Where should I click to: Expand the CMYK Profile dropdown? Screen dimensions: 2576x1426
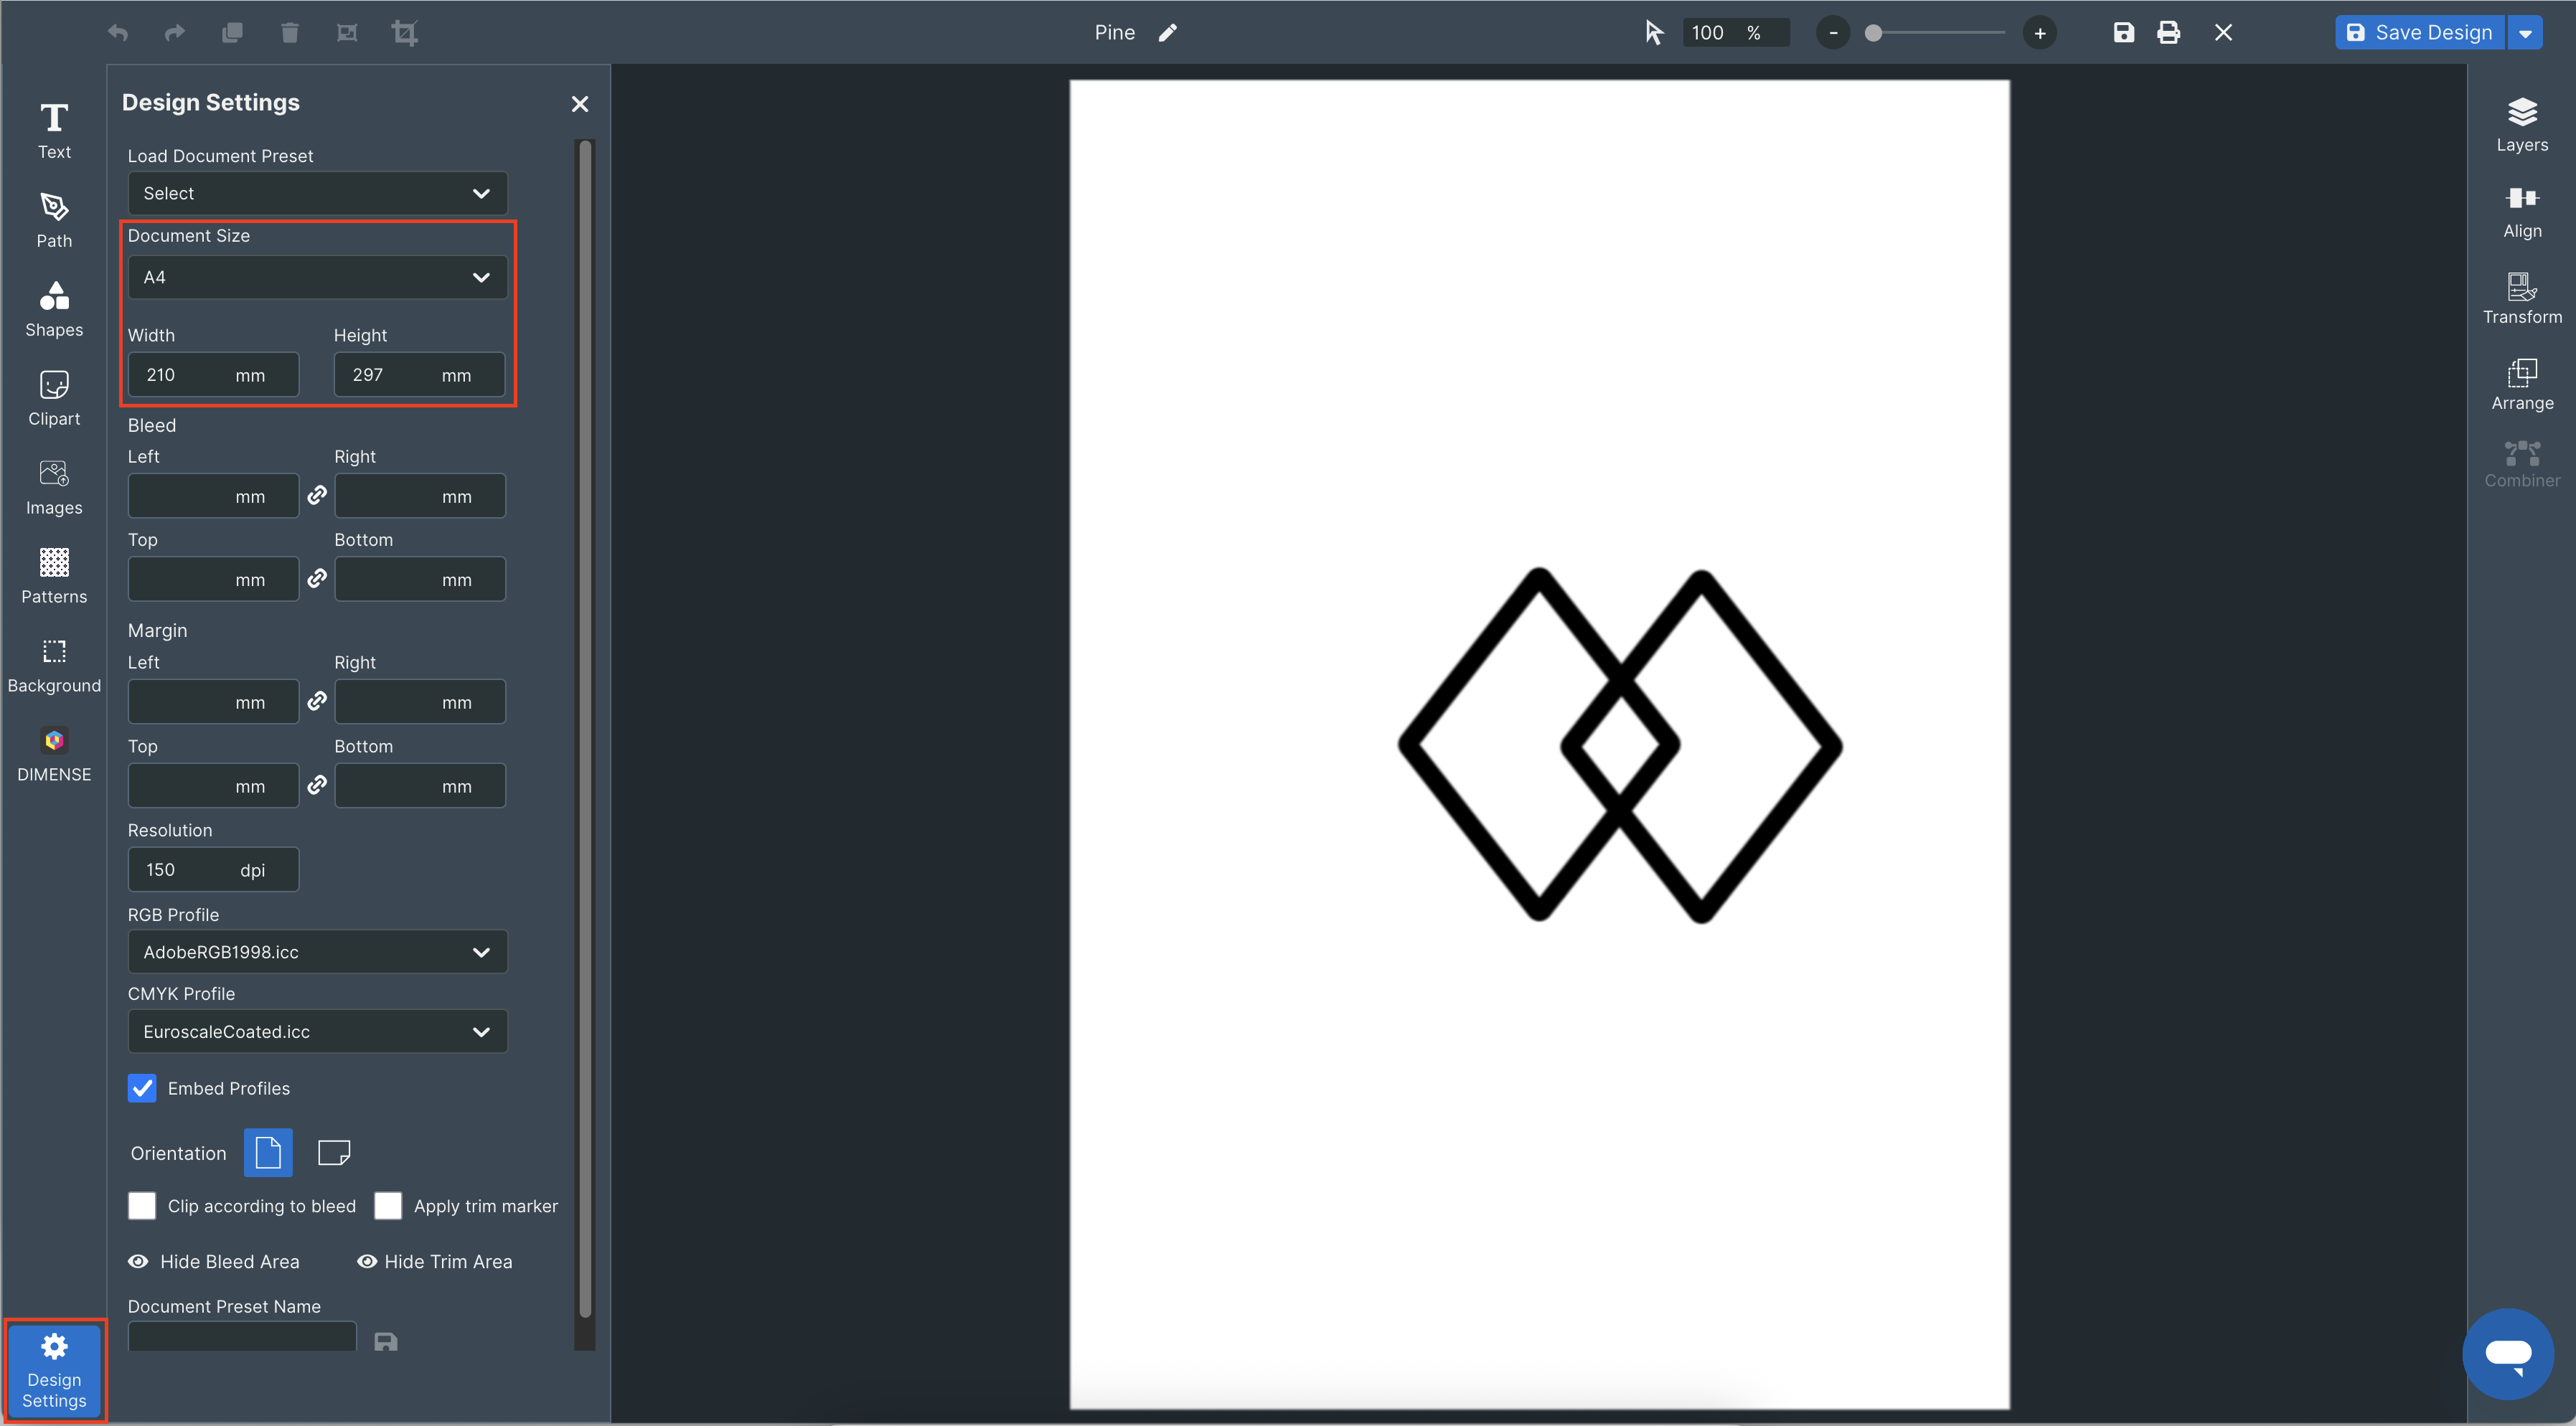tap(317, 1031)
